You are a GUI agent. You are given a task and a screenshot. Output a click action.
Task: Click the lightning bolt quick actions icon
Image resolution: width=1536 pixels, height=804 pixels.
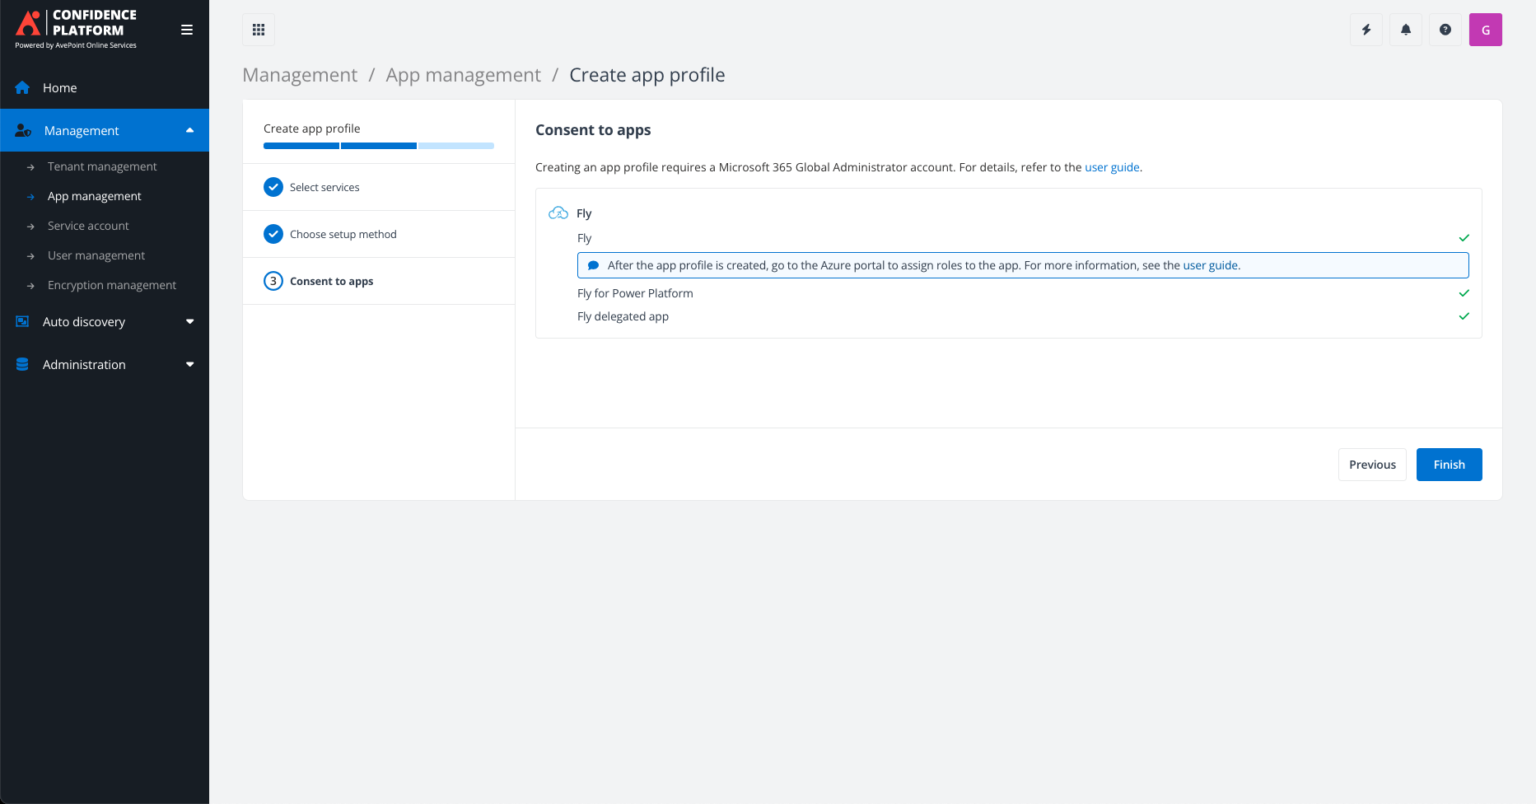point(1366,29)
